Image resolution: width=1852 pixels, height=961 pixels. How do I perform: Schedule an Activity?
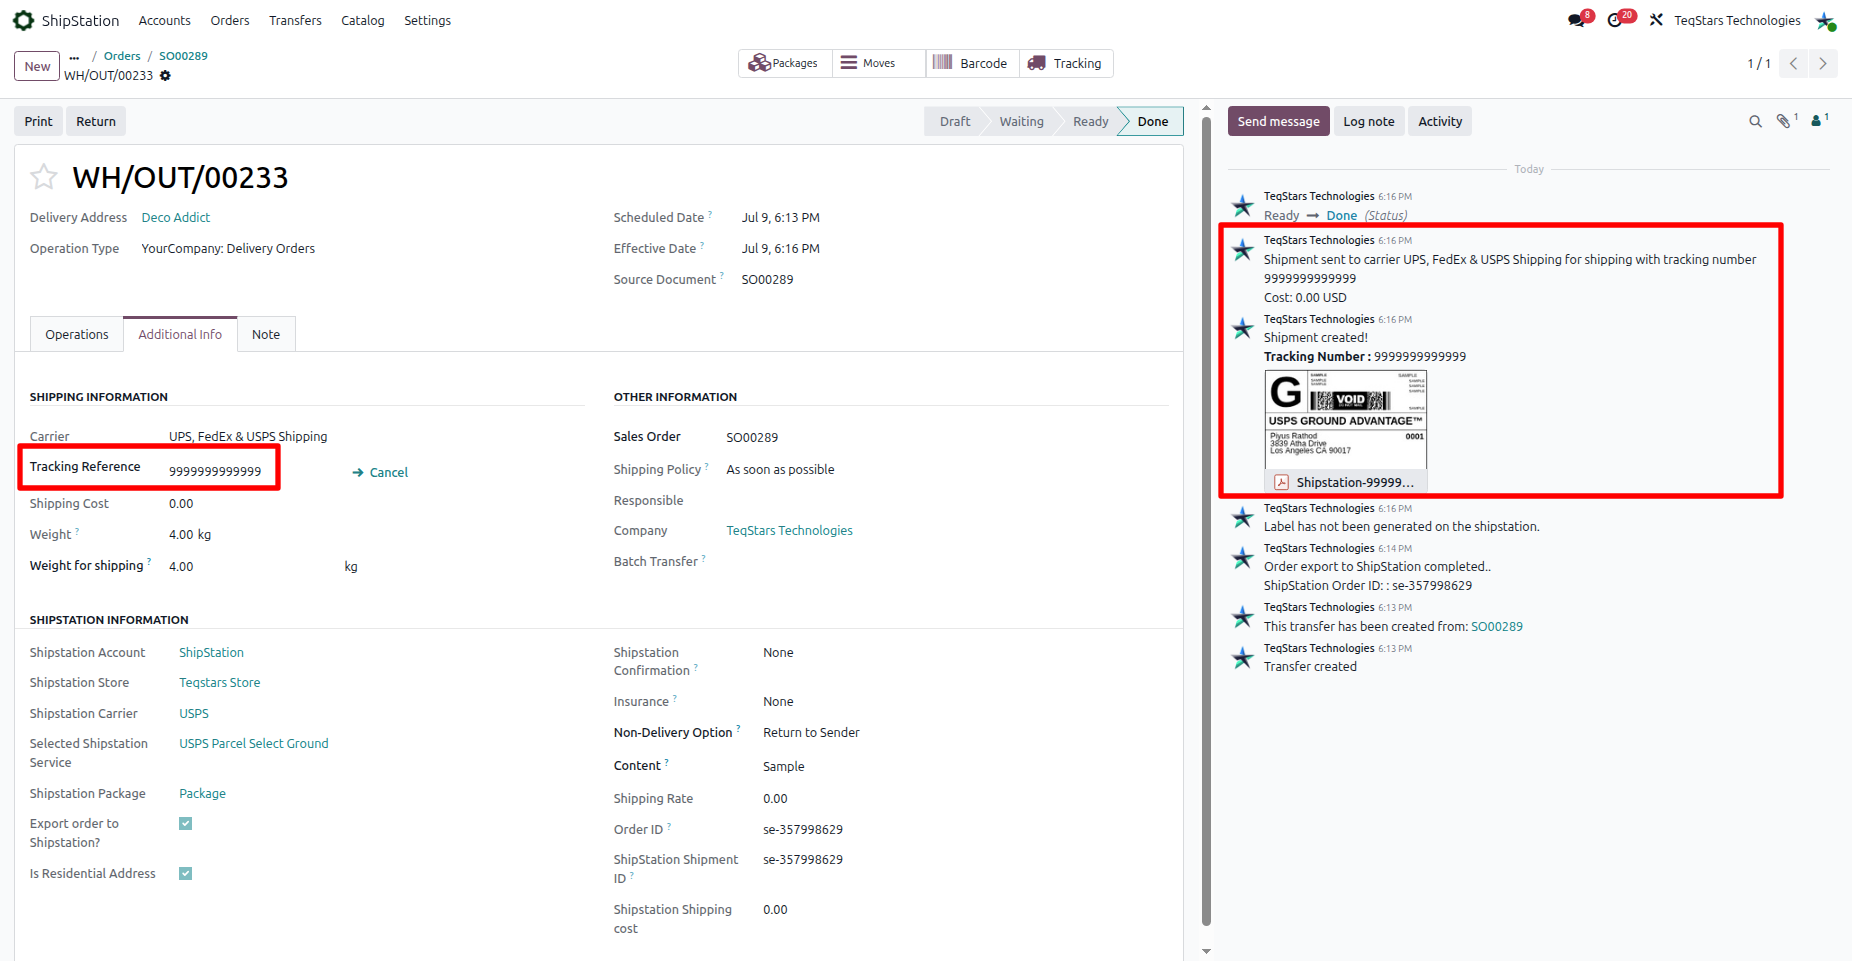pos(1440,121)
